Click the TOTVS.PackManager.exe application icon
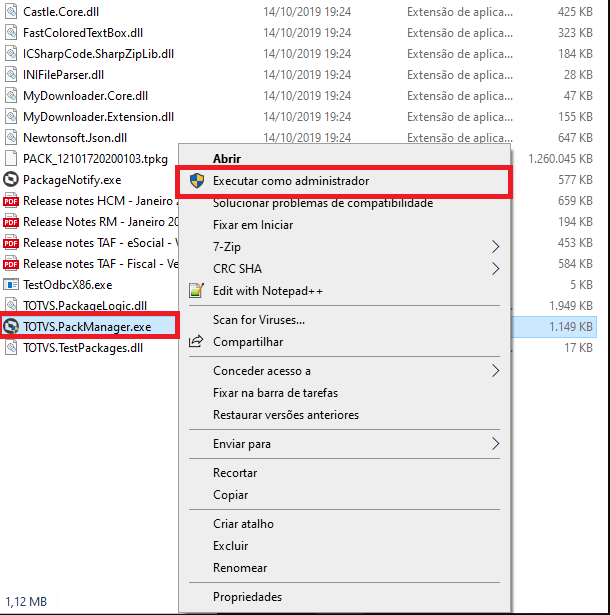This screenshot has height=615, width=610. [x=11, y=326]
